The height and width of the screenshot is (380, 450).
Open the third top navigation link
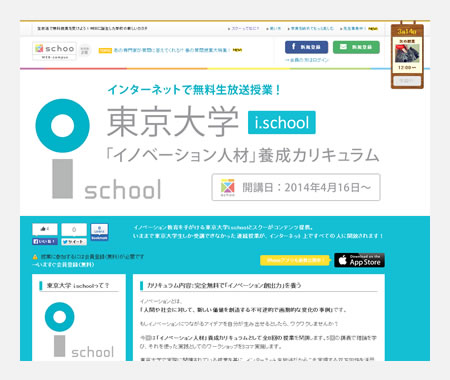coord(311,29)
